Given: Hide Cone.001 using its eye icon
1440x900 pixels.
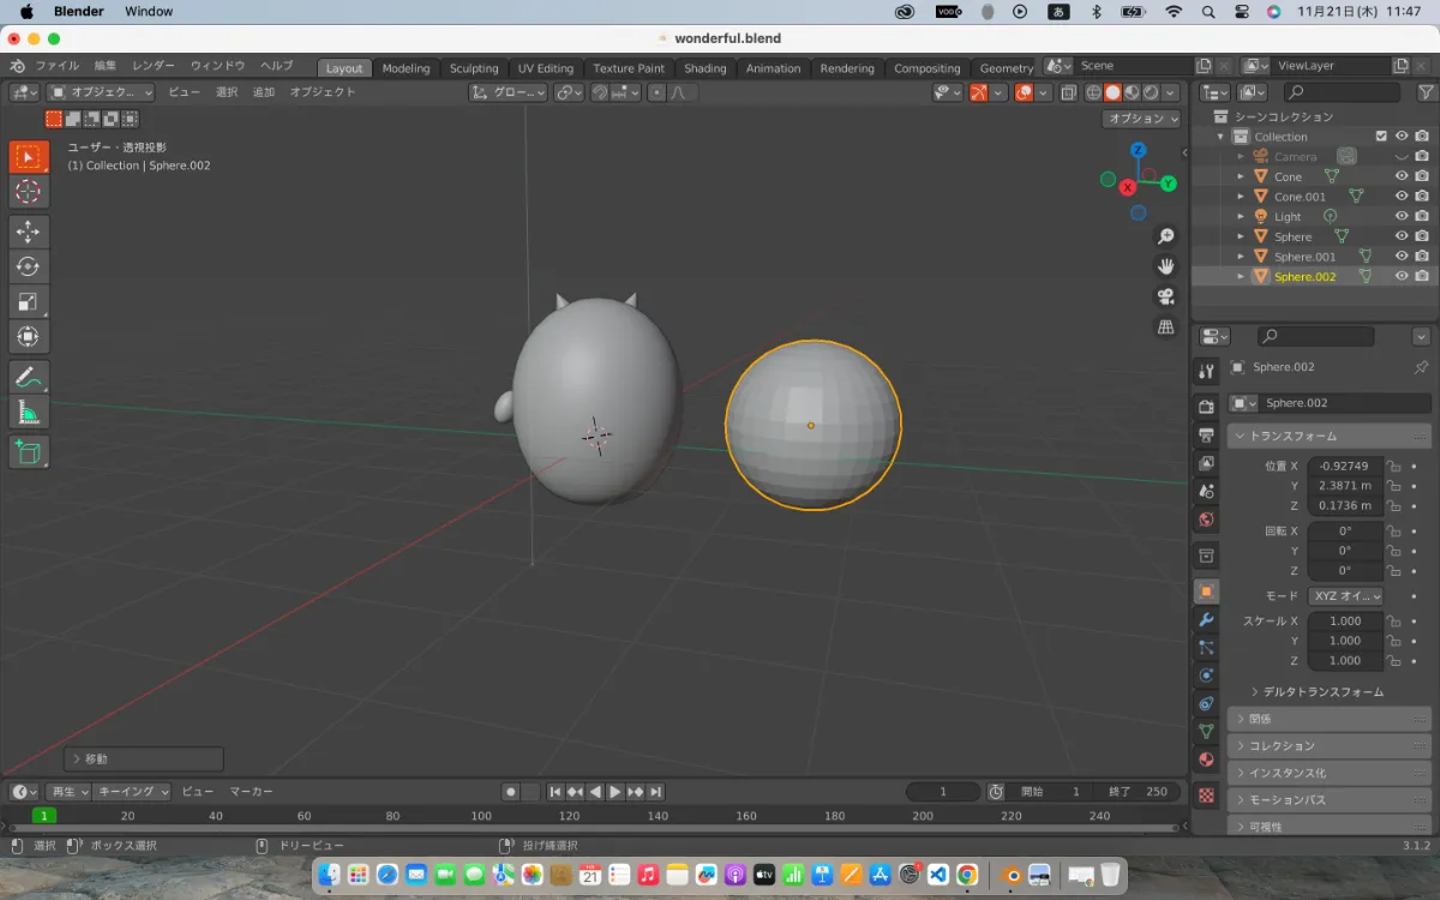Looking at the screenshot, I should coord(1401,197).
